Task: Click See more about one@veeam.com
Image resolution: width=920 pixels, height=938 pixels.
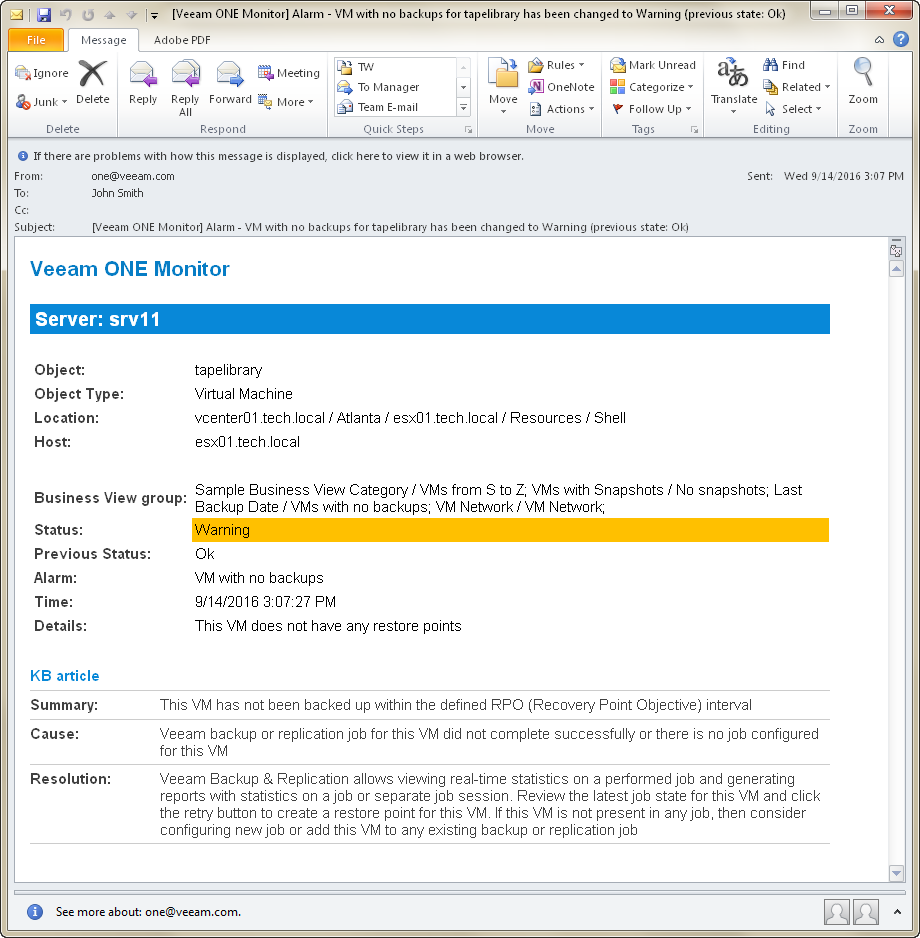Action: pyautogui.click(x=148, y=912)
